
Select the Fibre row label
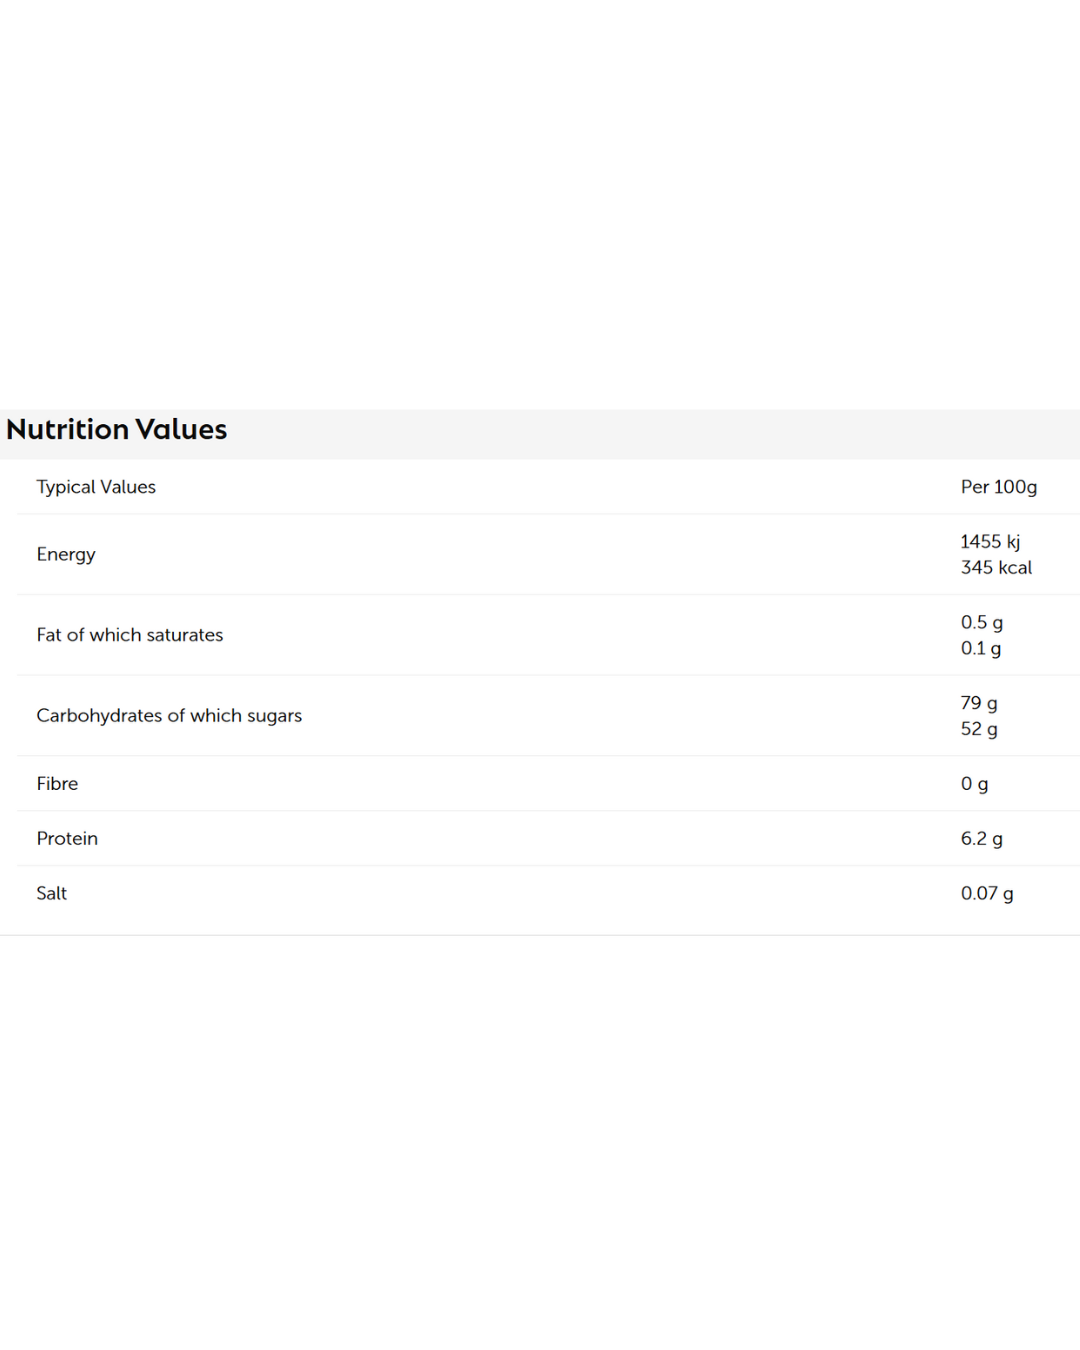tap(57, 784)
